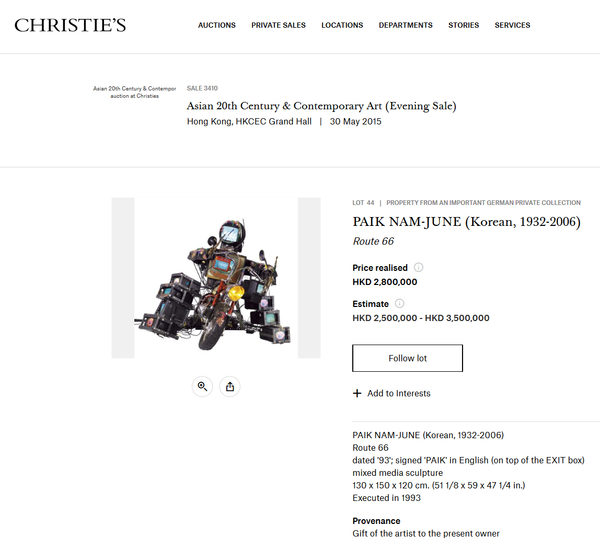Click the Add to Interests link
The image size is (600, 548).
(399, 393)
